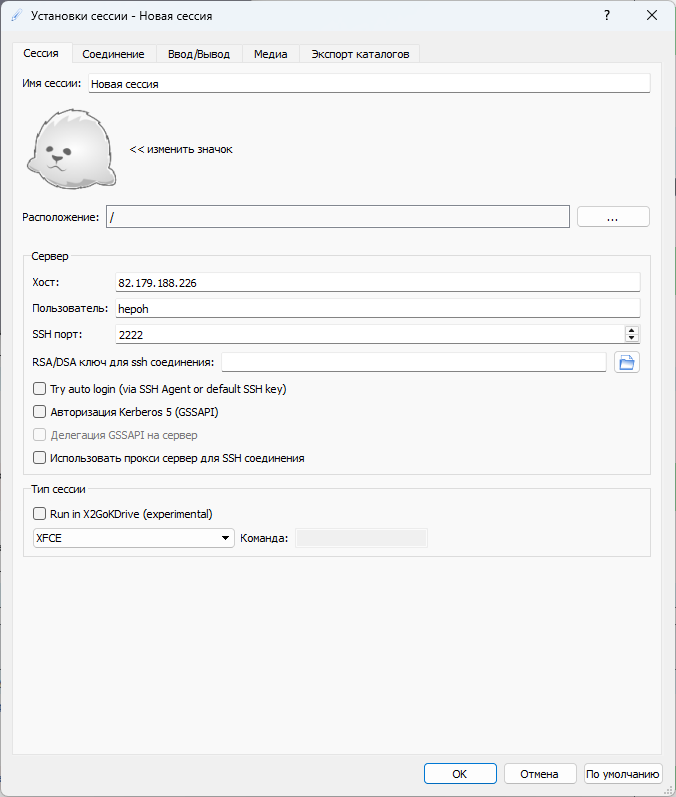Decrease SSH port with down arrow

click(631, 339)
